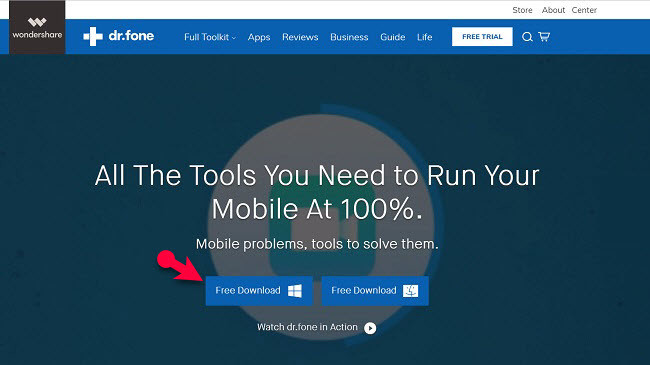Open the search magnifier icon

pos(527,37)
